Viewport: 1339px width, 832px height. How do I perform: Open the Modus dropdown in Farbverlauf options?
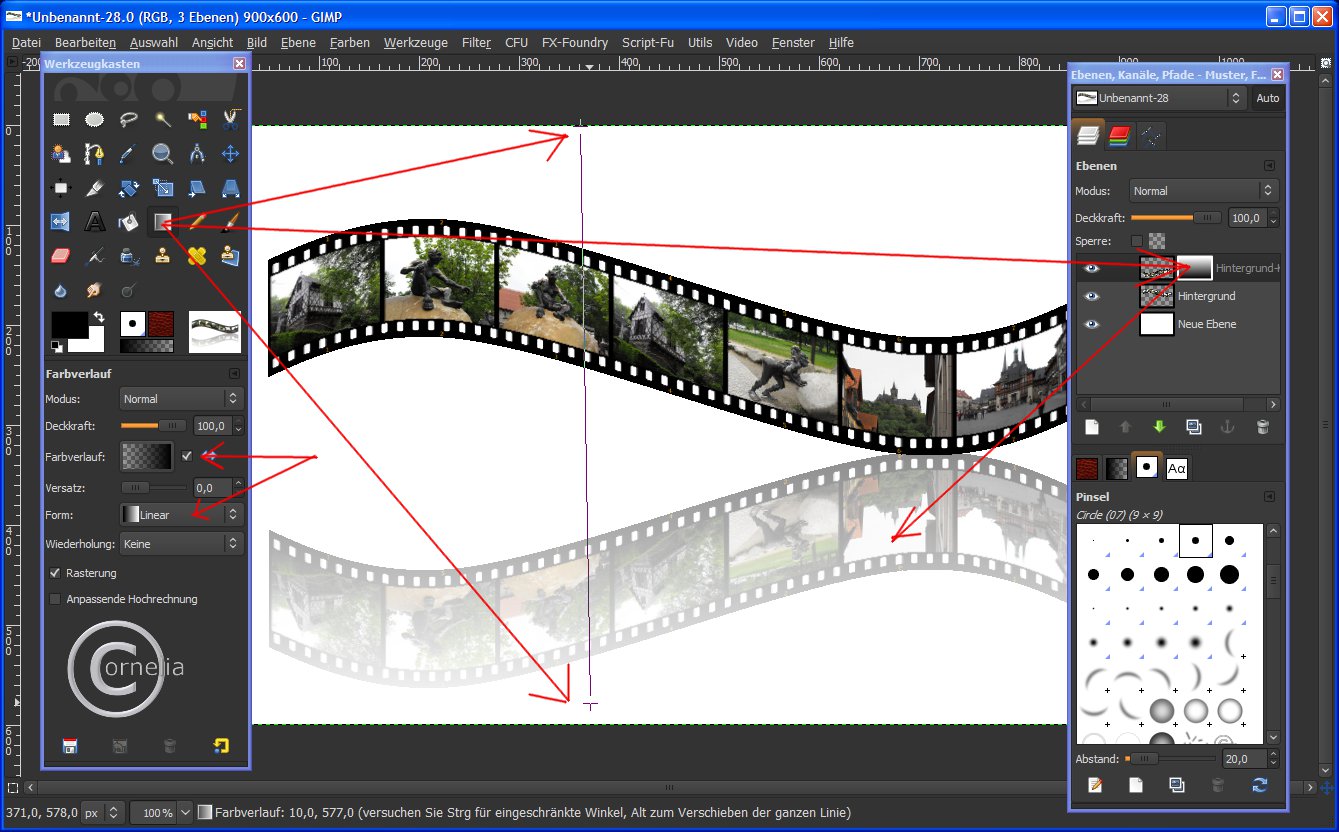click(x=181, y=398)
